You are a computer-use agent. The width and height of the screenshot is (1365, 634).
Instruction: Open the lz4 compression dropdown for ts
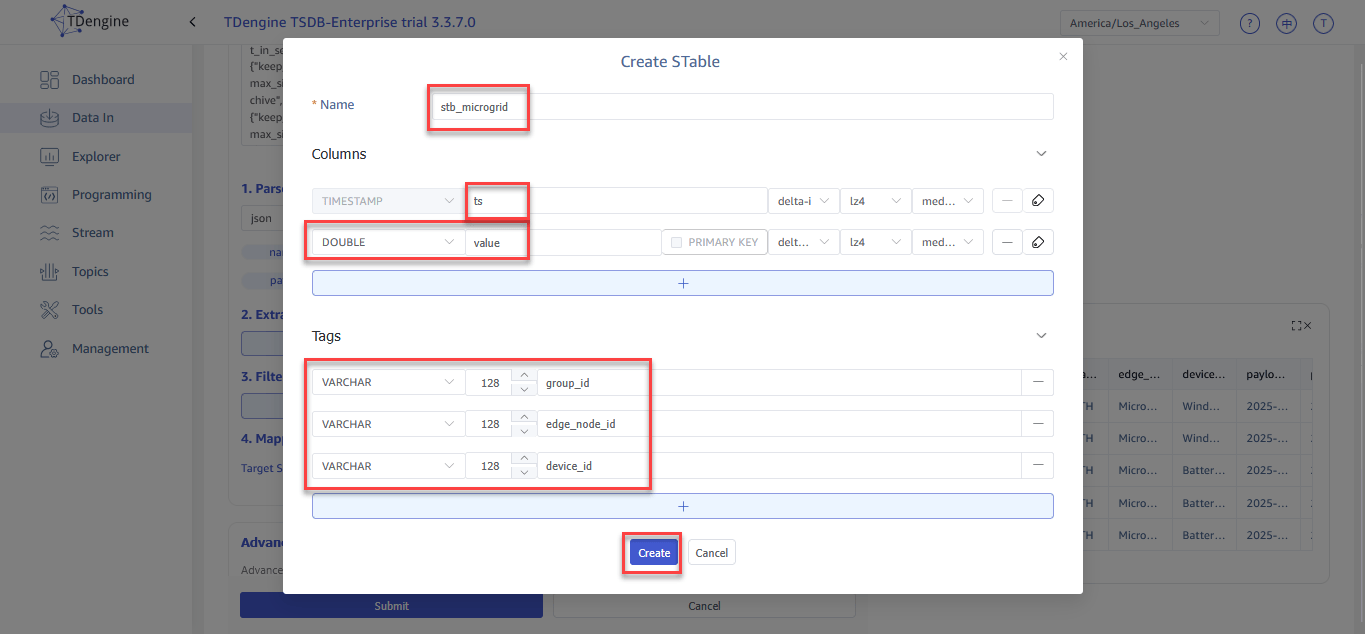pyautogui.click(x=874, y=201)
